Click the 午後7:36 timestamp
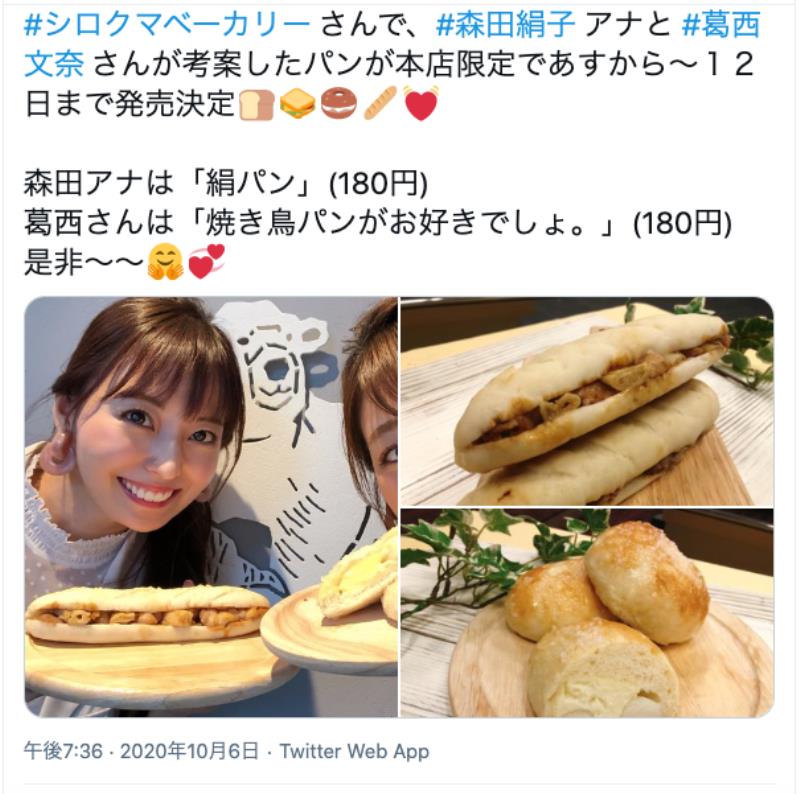Screen dimensions: 800x794 [x=63, y=751]
